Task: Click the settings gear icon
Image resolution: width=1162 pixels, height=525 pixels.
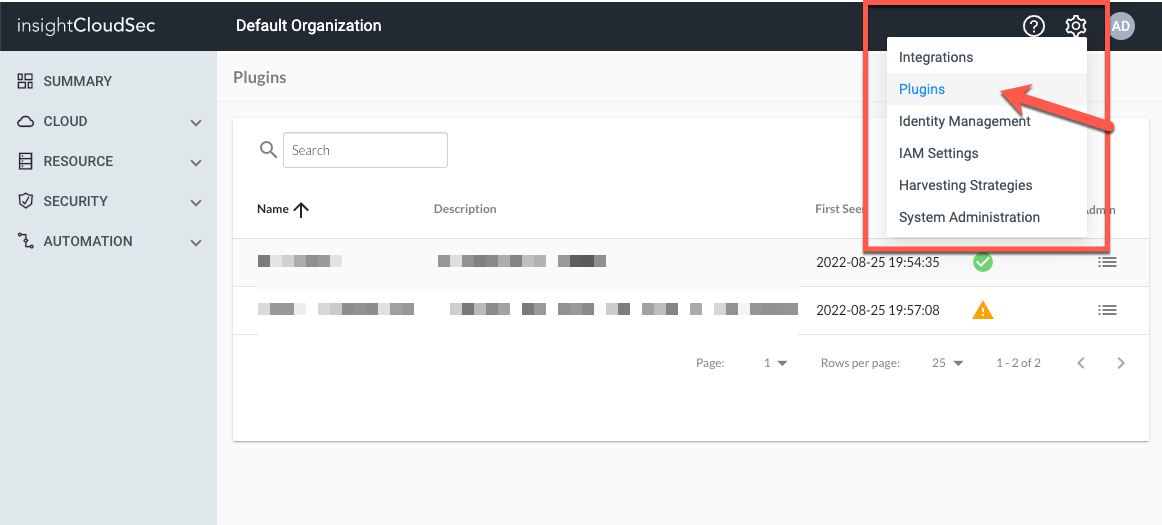Action: pos(1075,26)
